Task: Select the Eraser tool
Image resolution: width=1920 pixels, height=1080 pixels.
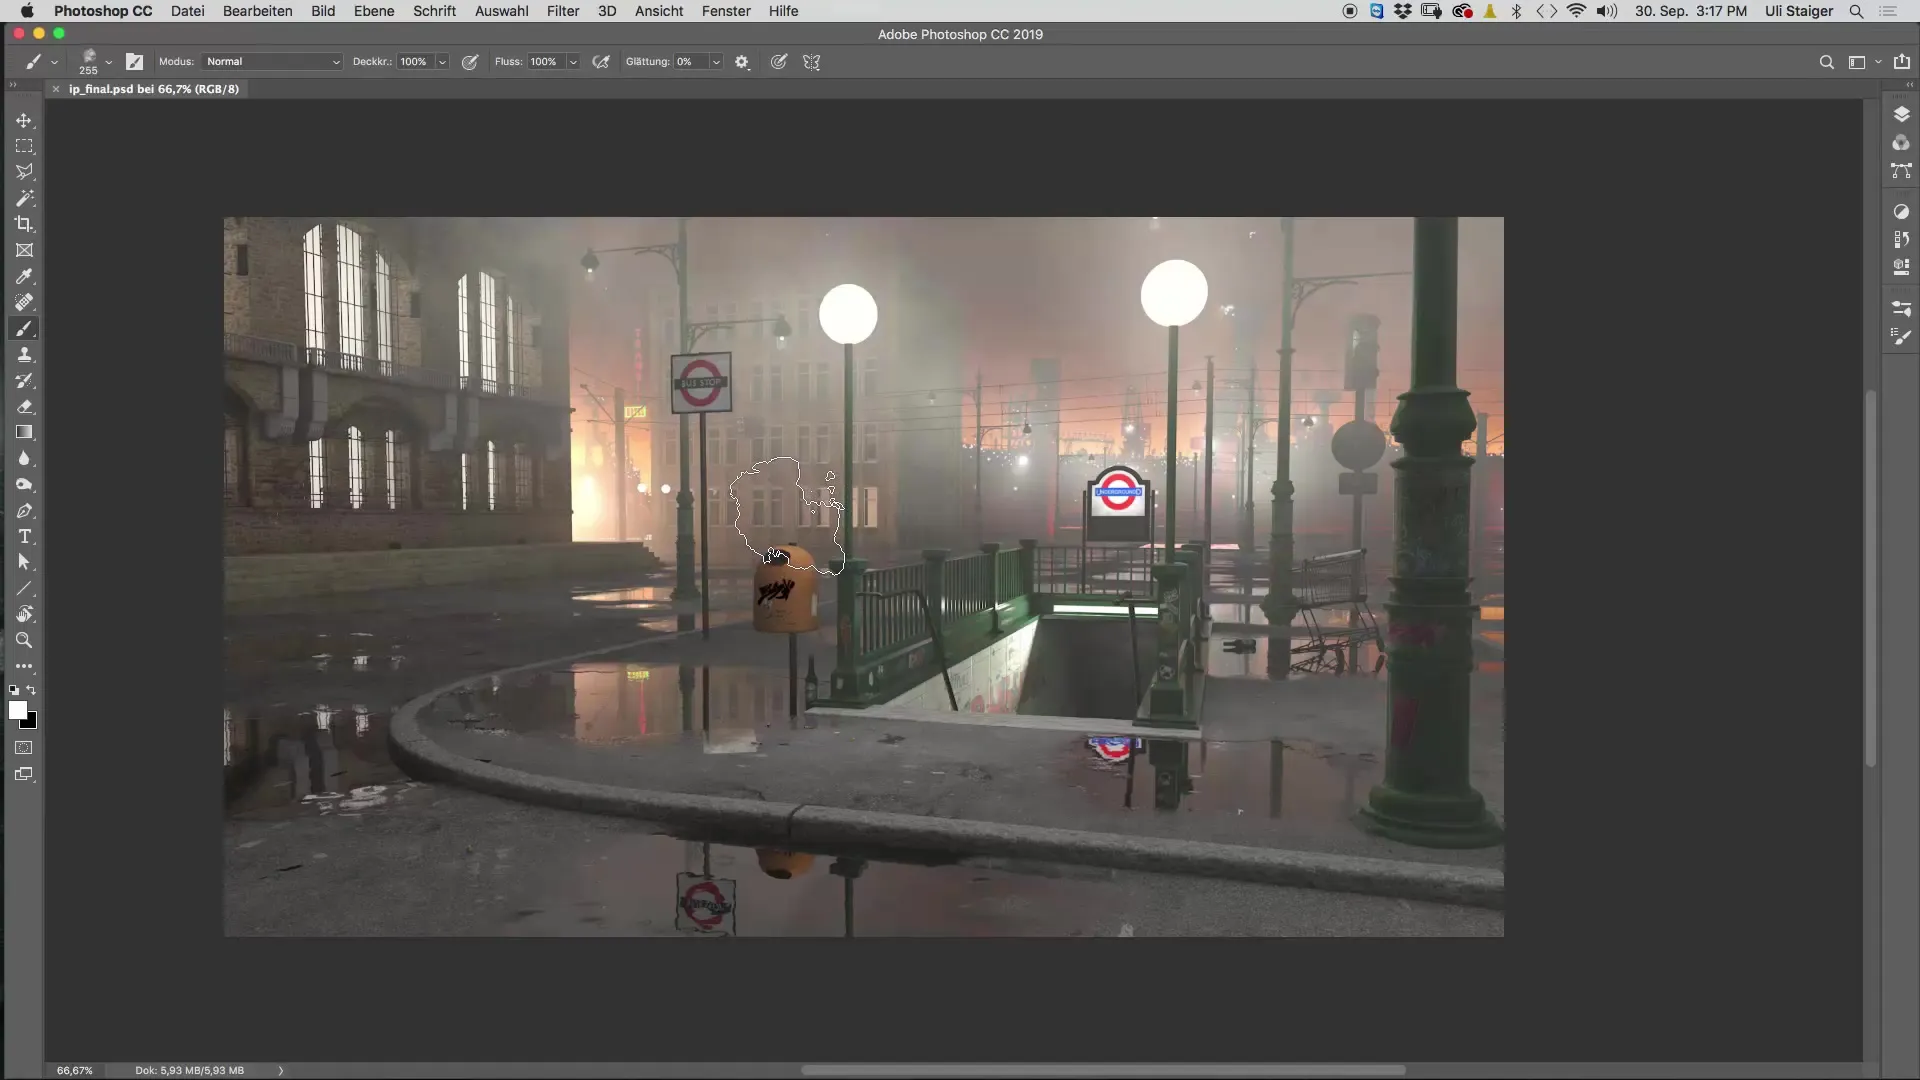Action: click(24, 406)
